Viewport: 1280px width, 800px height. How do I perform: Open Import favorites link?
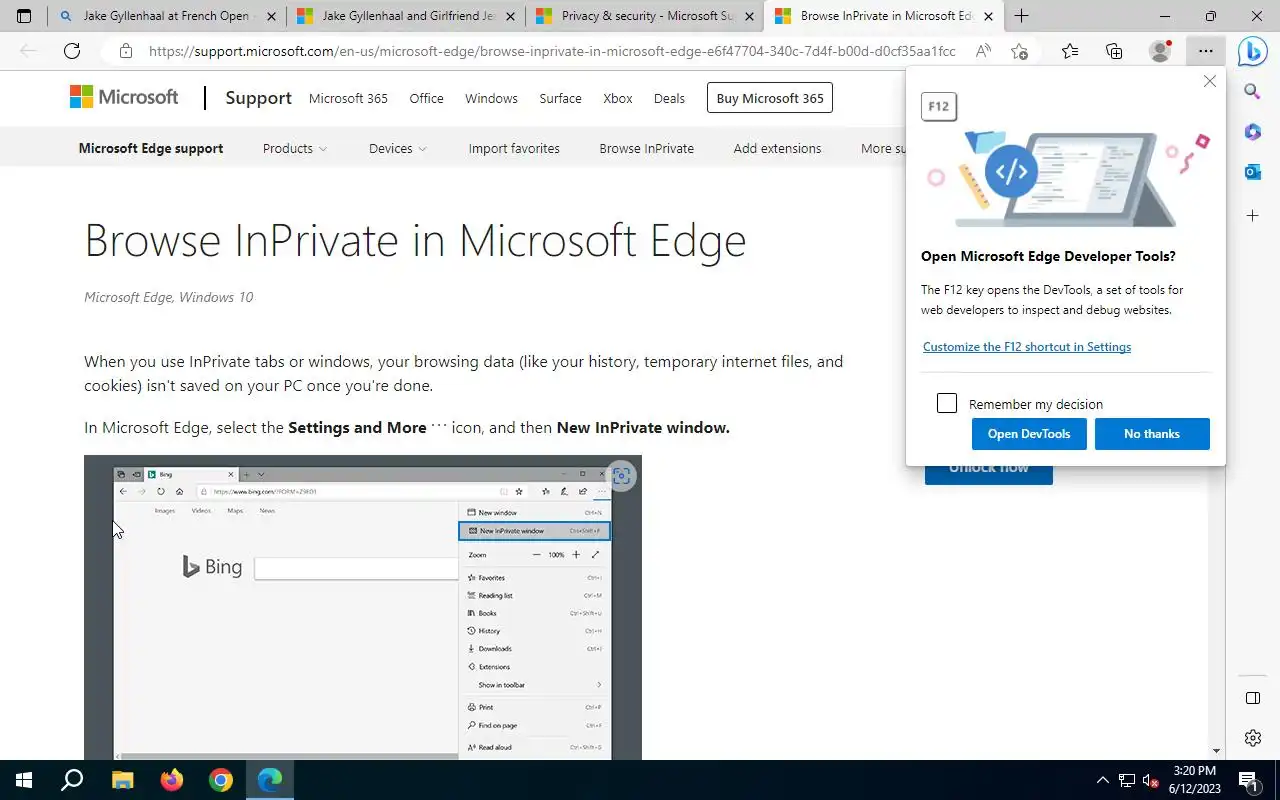tap(514, 148)
